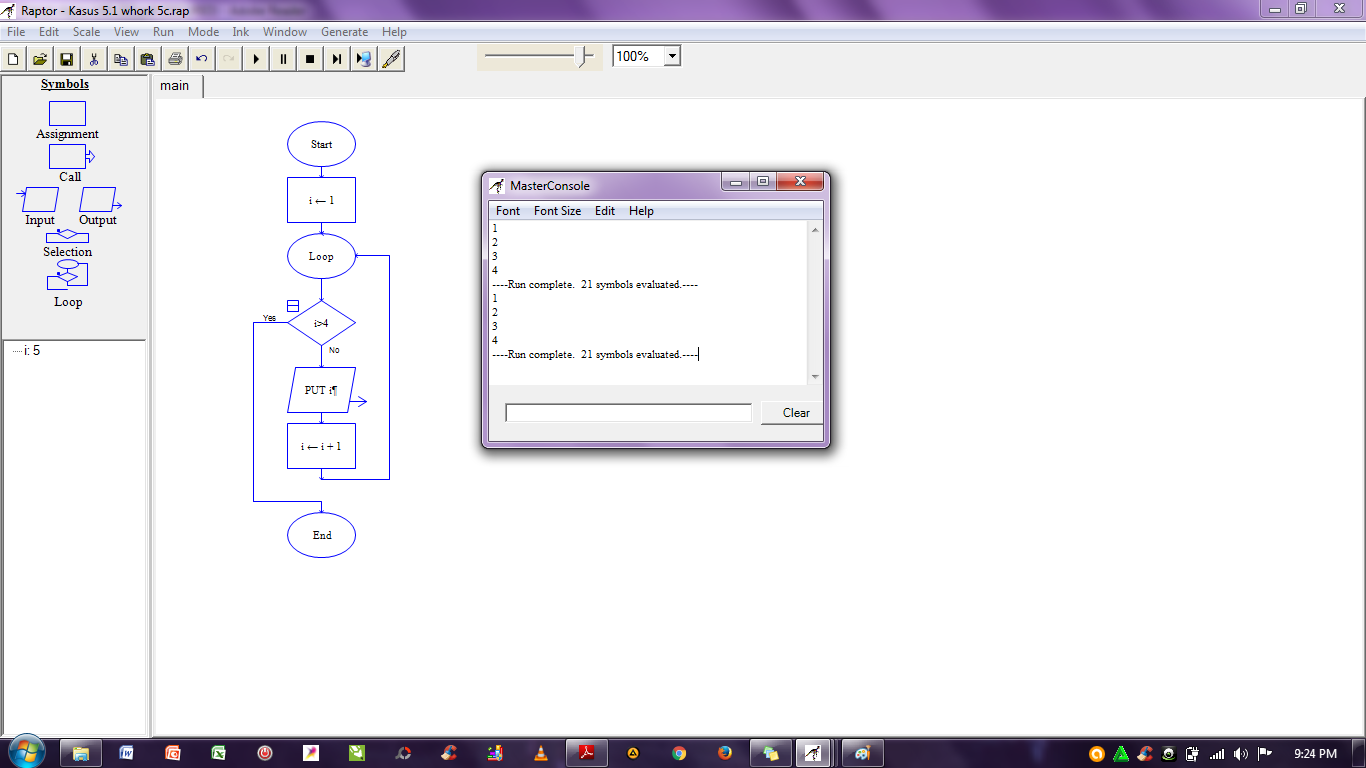Image resolution: width=1366 pixels, height=768 pixels.
Task: Focus the MasterConsole command input field
Action: 628,413
